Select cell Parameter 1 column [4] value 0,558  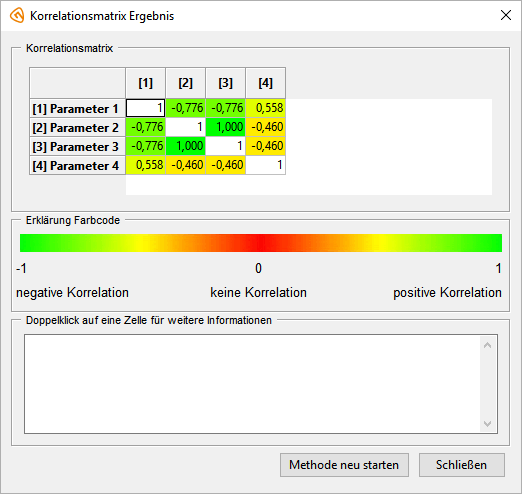pos(266,108)
